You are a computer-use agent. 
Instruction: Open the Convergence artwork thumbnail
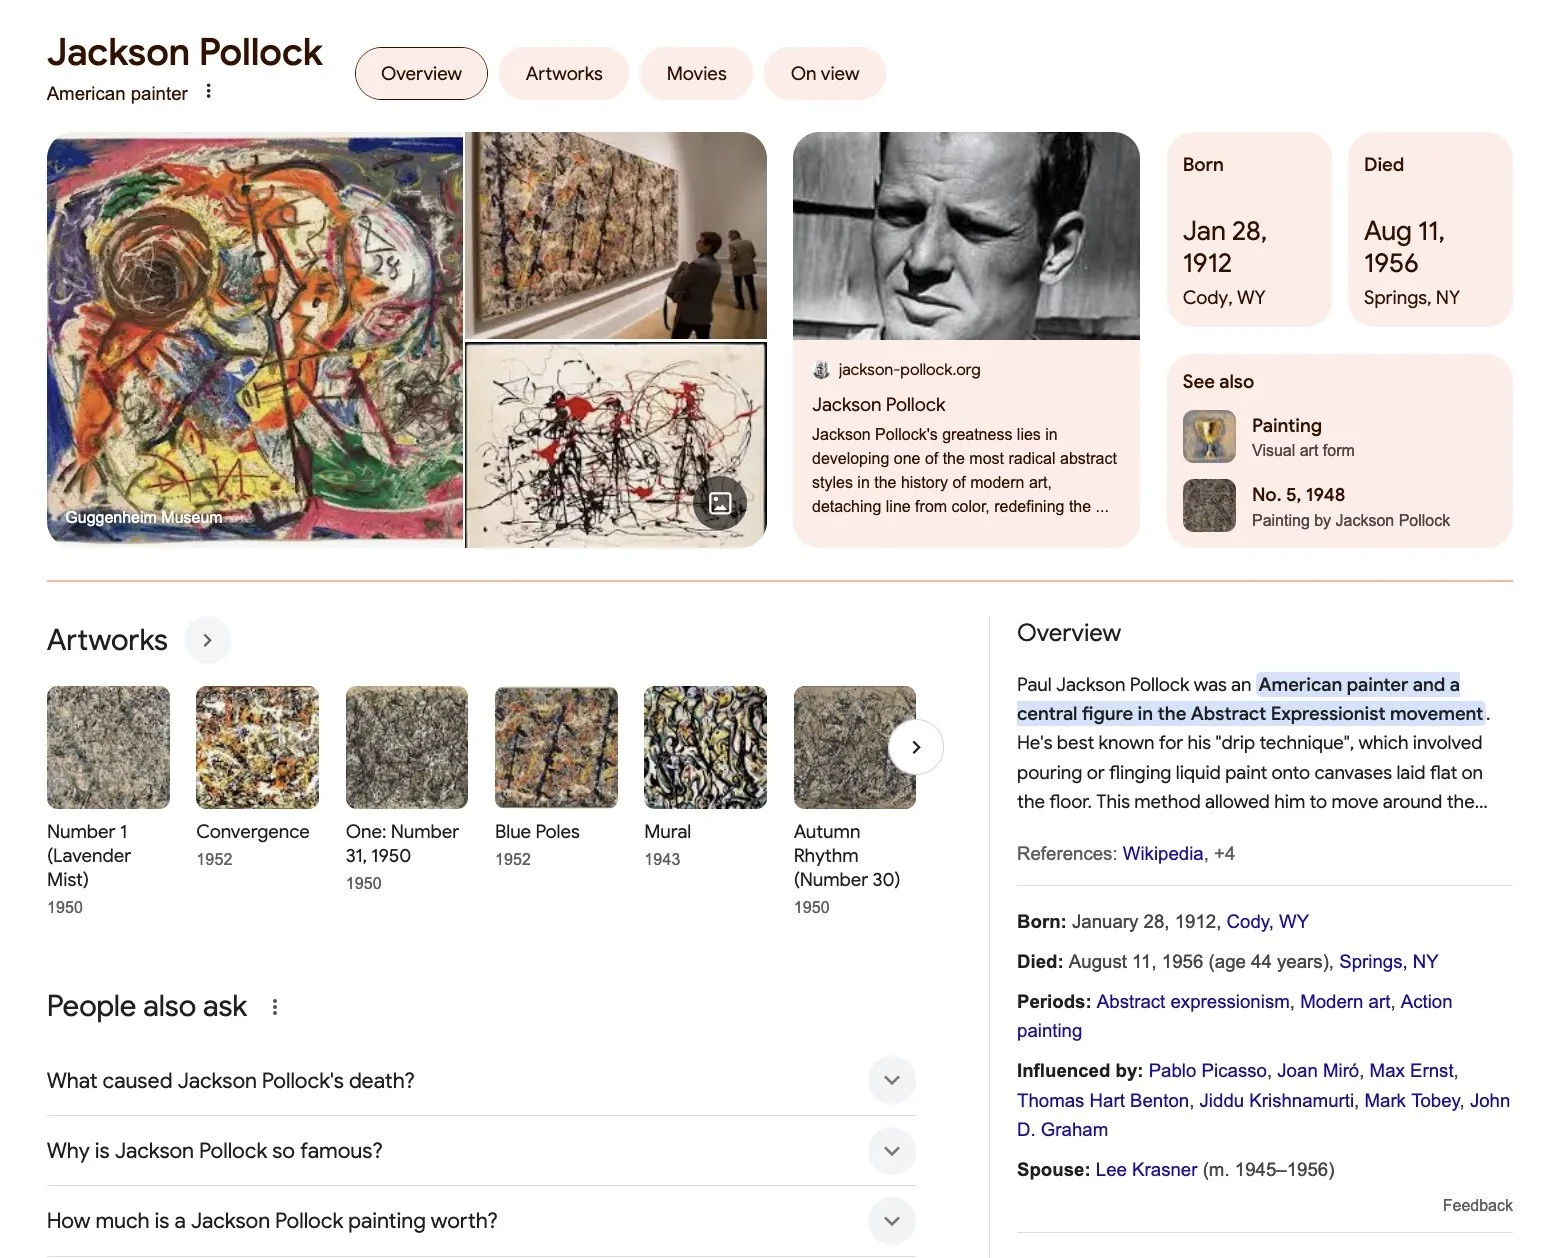click(257, 747)
